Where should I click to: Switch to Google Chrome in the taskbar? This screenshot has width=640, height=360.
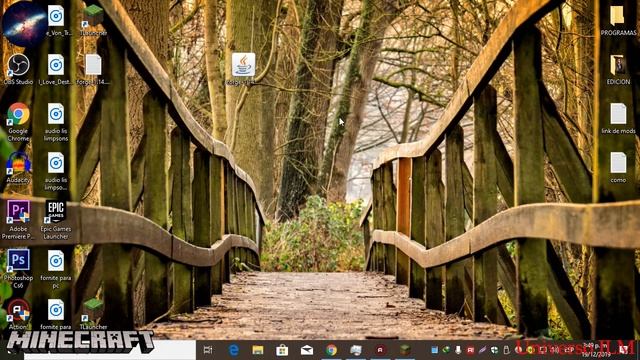331,350
